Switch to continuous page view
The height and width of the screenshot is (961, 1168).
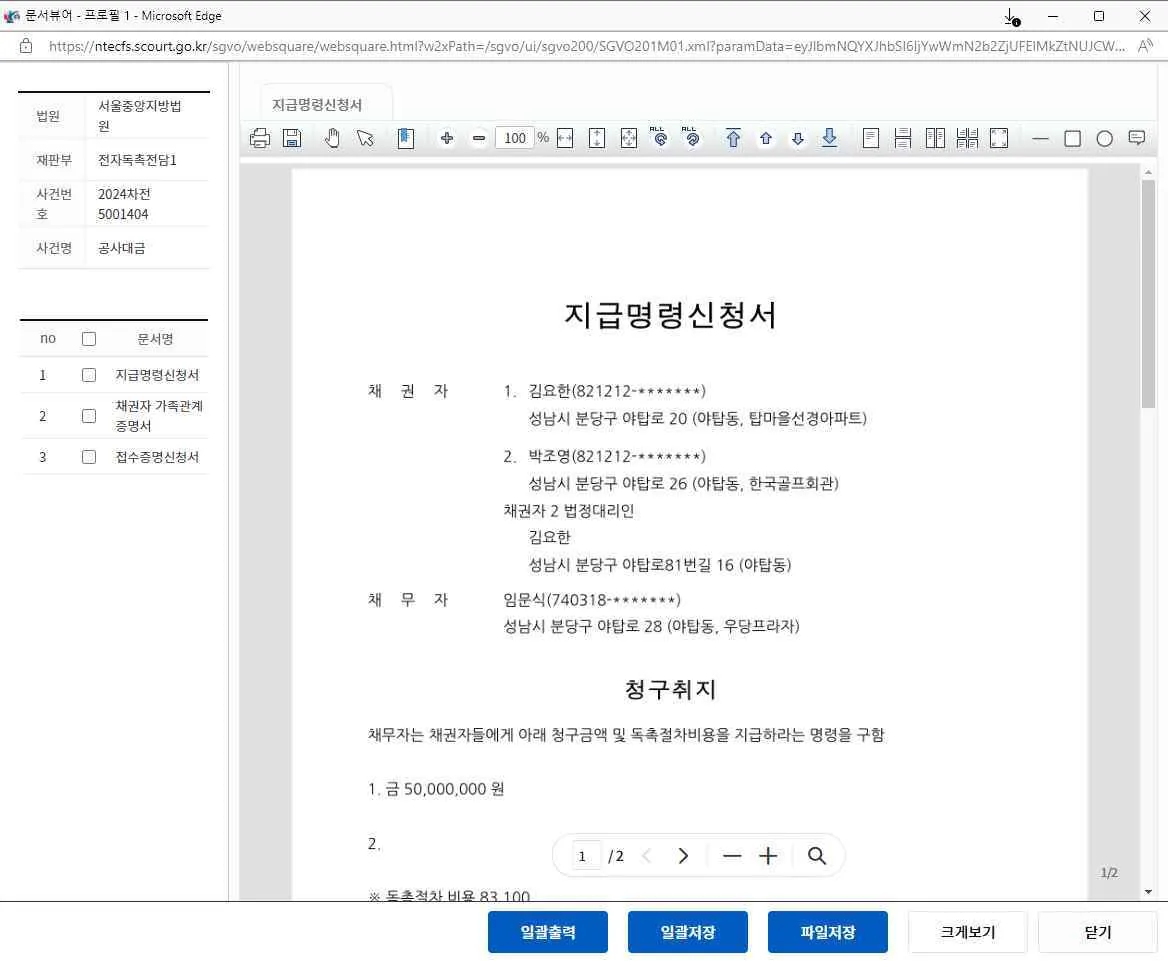tap(903, 138)
